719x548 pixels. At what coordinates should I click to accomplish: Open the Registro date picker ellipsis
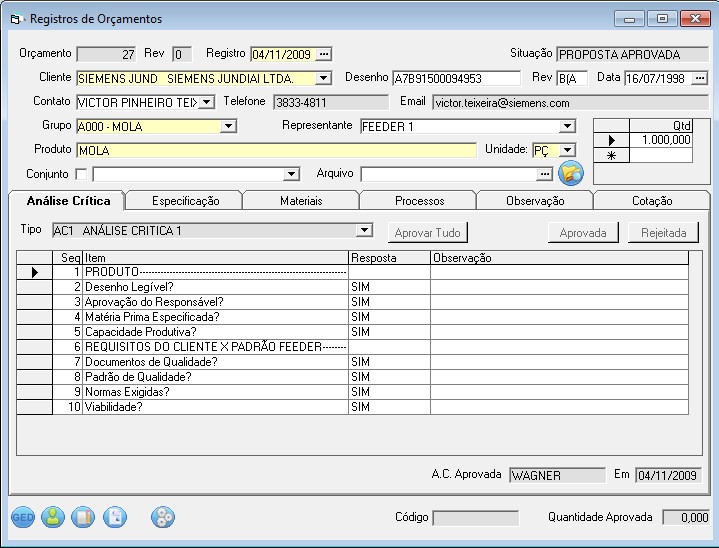coord(324,54)
